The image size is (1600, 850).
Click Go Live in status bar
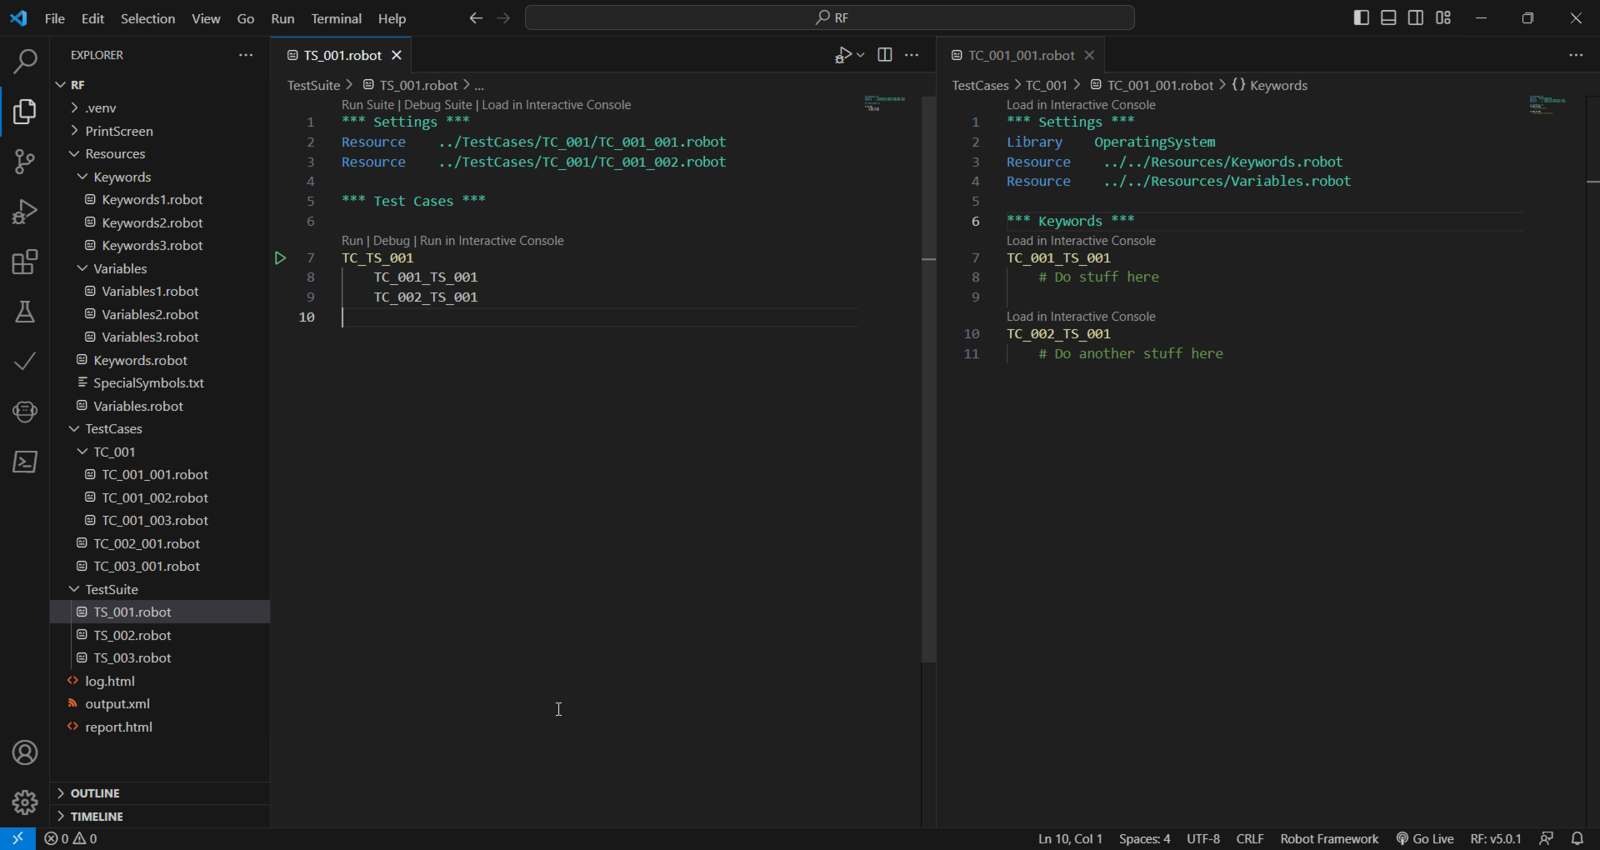point(1425,839)
